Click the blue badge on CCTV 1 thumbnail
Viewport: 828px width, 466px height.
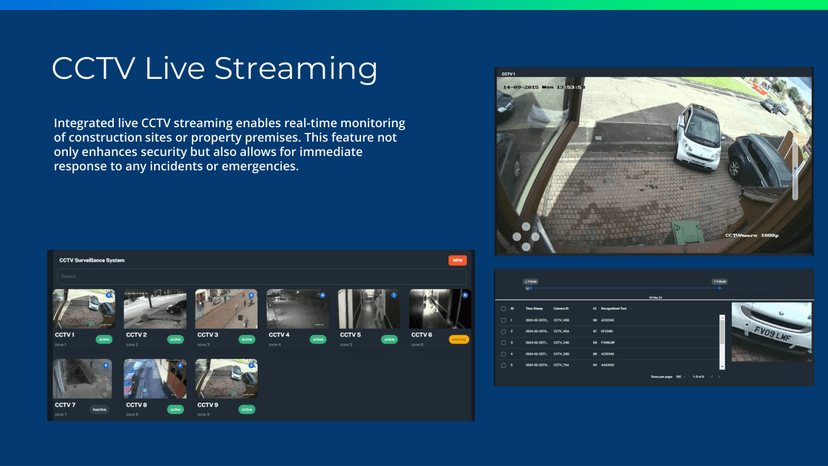(x=109, y=296)
